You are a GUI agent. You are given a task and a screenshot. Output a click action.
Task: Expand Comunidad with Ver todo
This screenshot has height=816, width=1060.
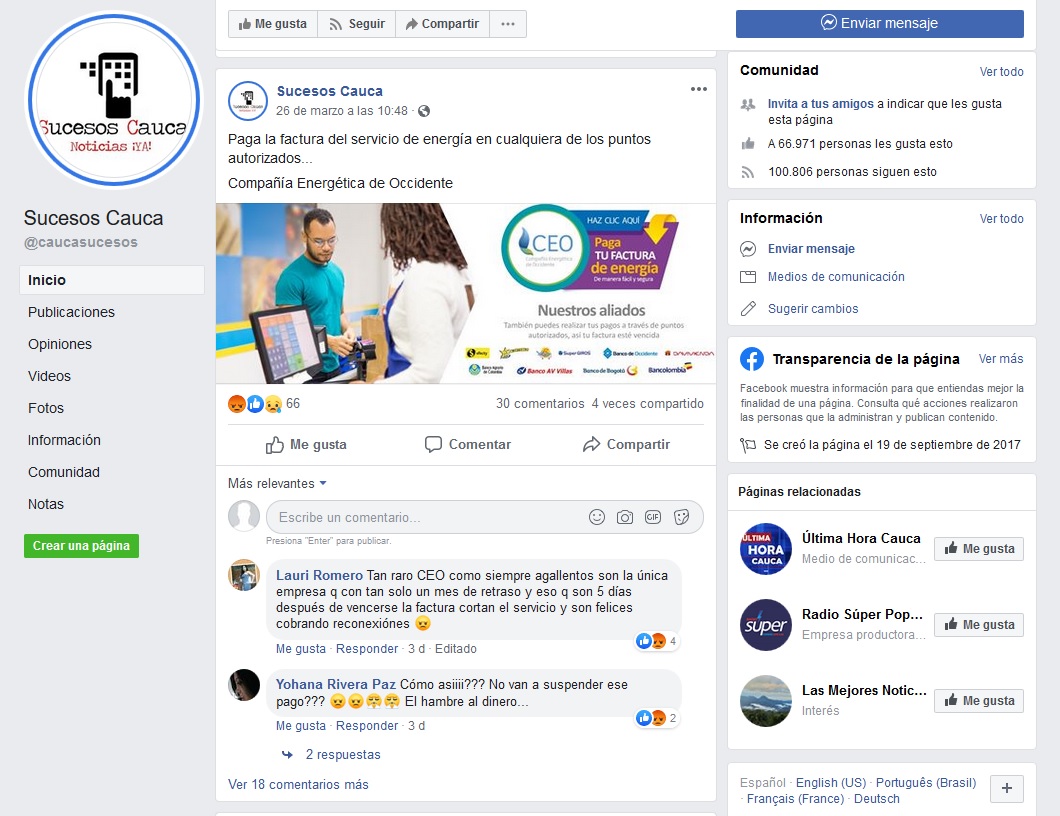tap(1001, 72)
